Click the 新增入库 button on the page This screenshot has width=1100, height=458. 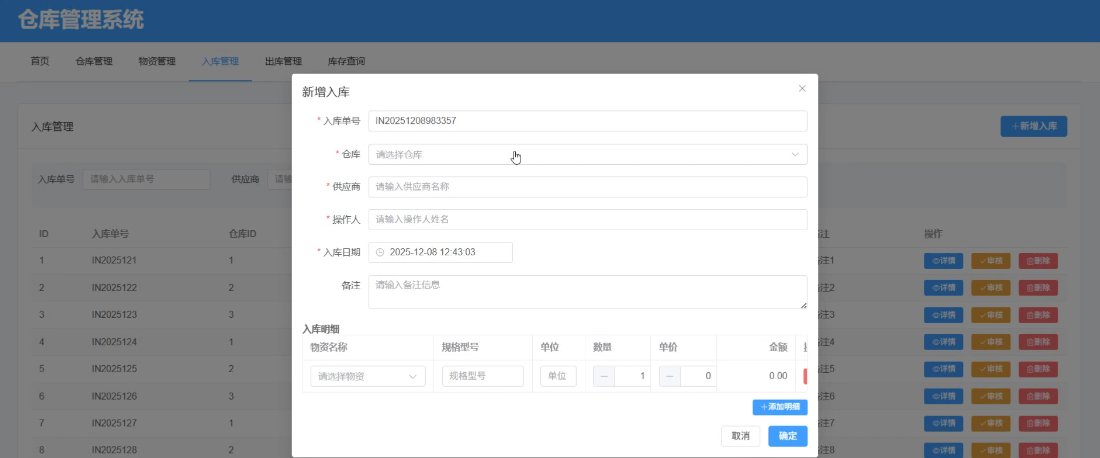pos(1033,126)
